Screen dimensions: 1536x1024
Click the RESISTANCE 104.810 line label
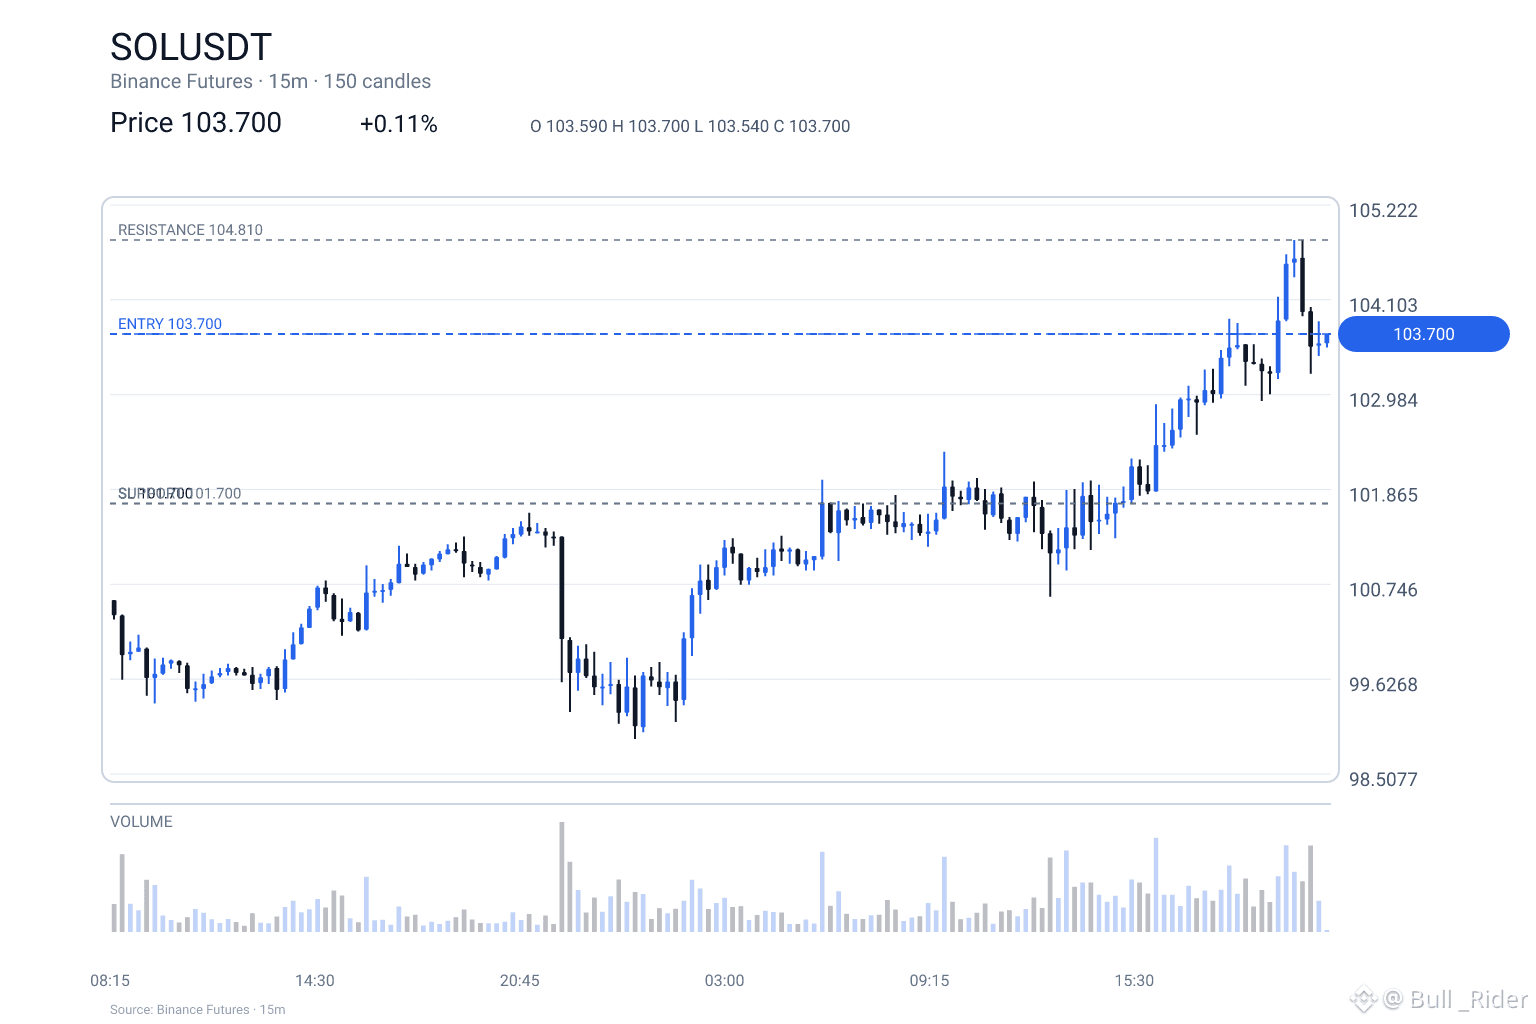(x=190, y=230)
